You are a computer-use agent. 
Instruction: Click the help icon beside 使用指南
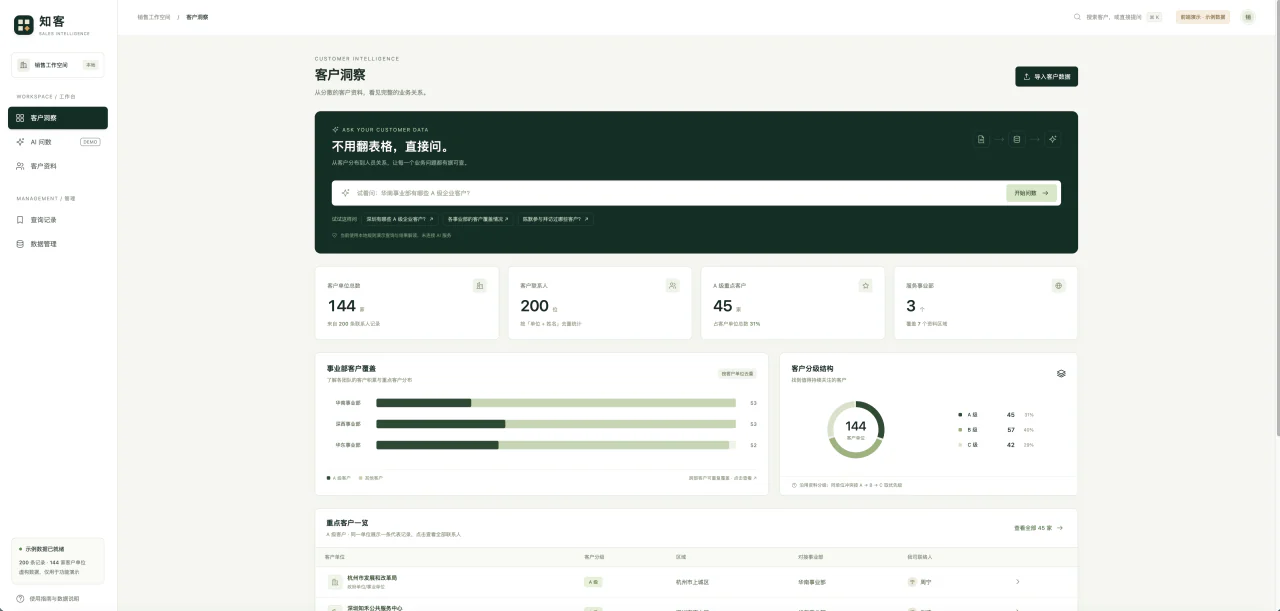(x=20, y=599)
